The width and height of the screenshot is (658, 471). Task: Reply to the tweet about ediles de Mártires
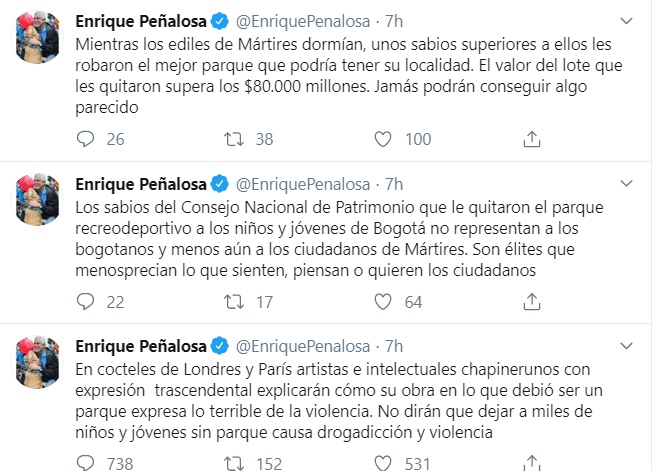(x=87, y=140)
